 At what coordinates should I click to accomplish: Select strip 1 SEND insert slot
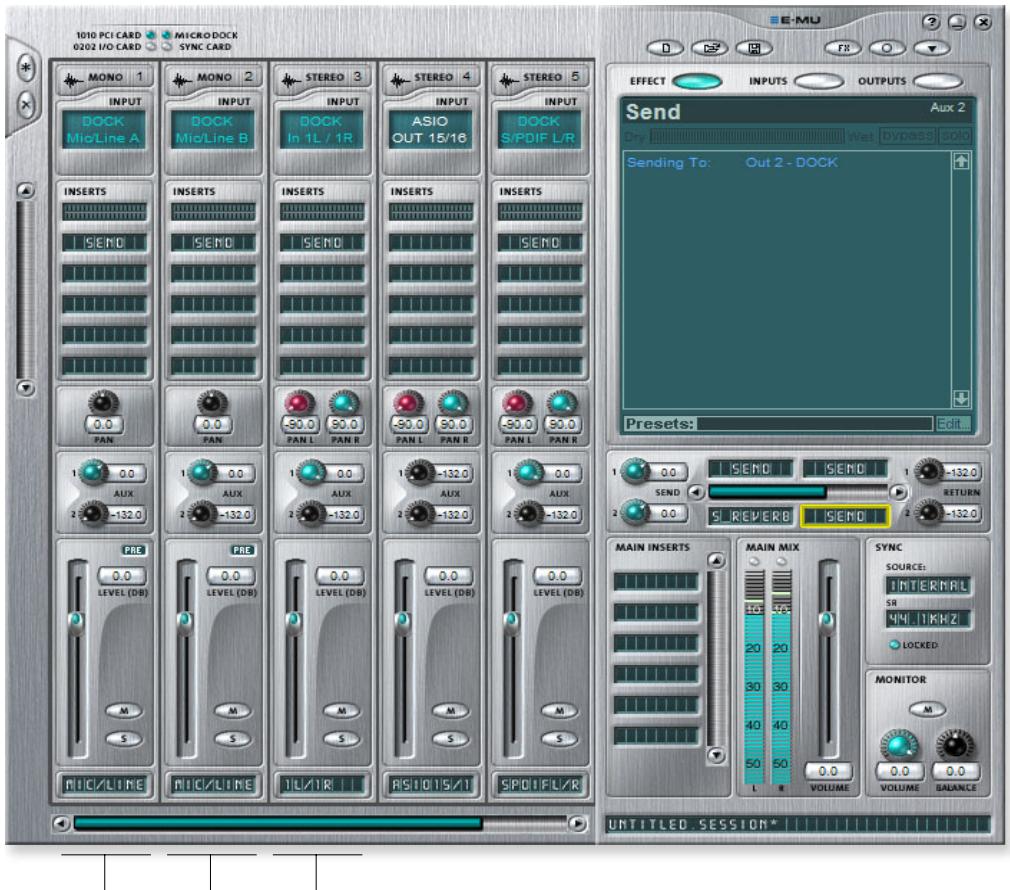click(104, 242)
